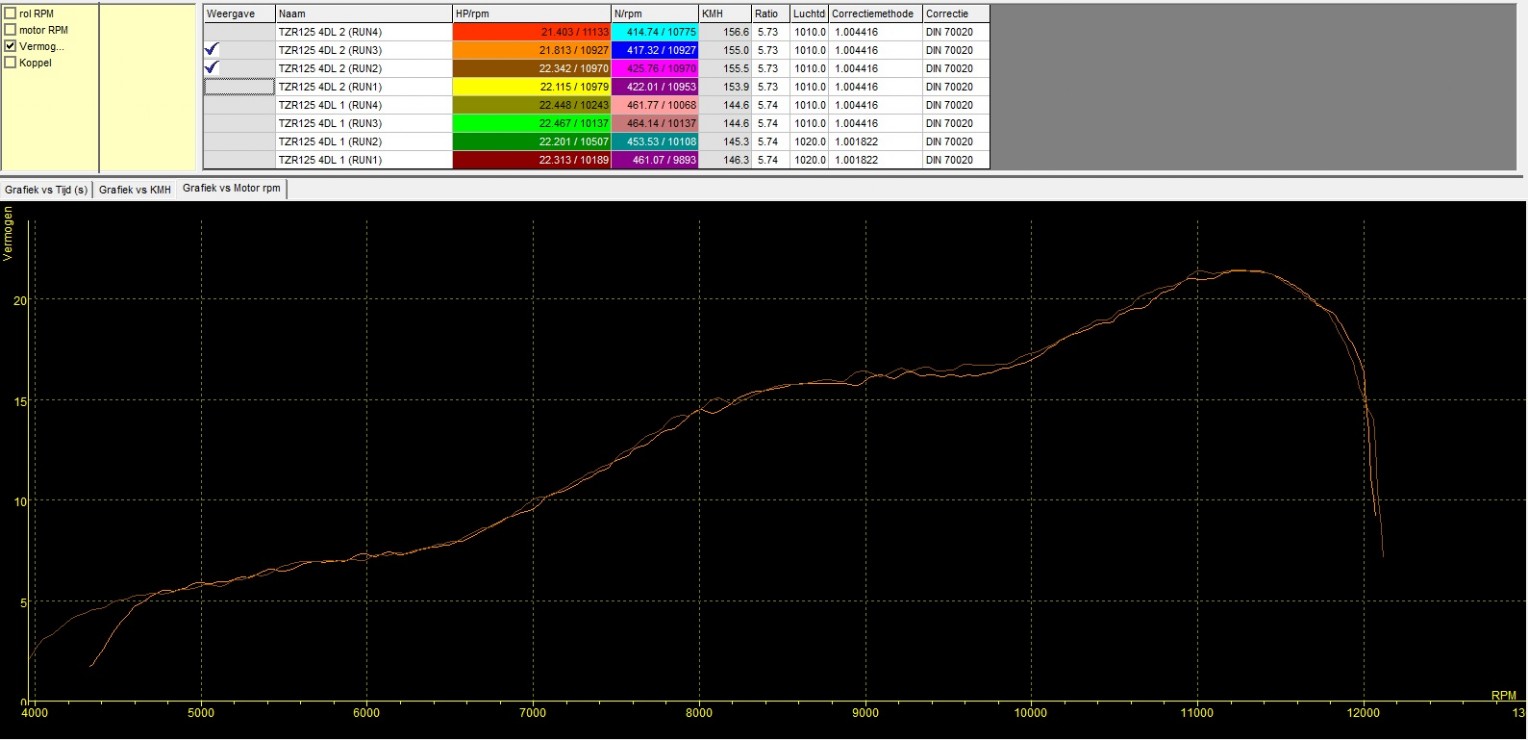Enable the rol RPM checkbox
Screen dimensions: 1528x740
click(x=10, y=14)
